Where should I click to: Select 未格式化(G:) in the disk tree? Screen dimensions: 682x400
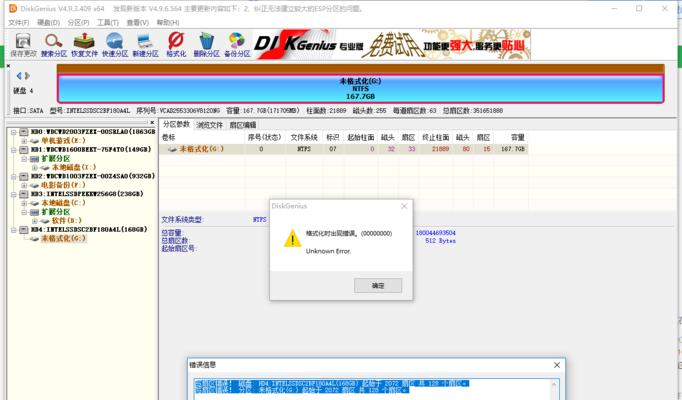[64, 239]
